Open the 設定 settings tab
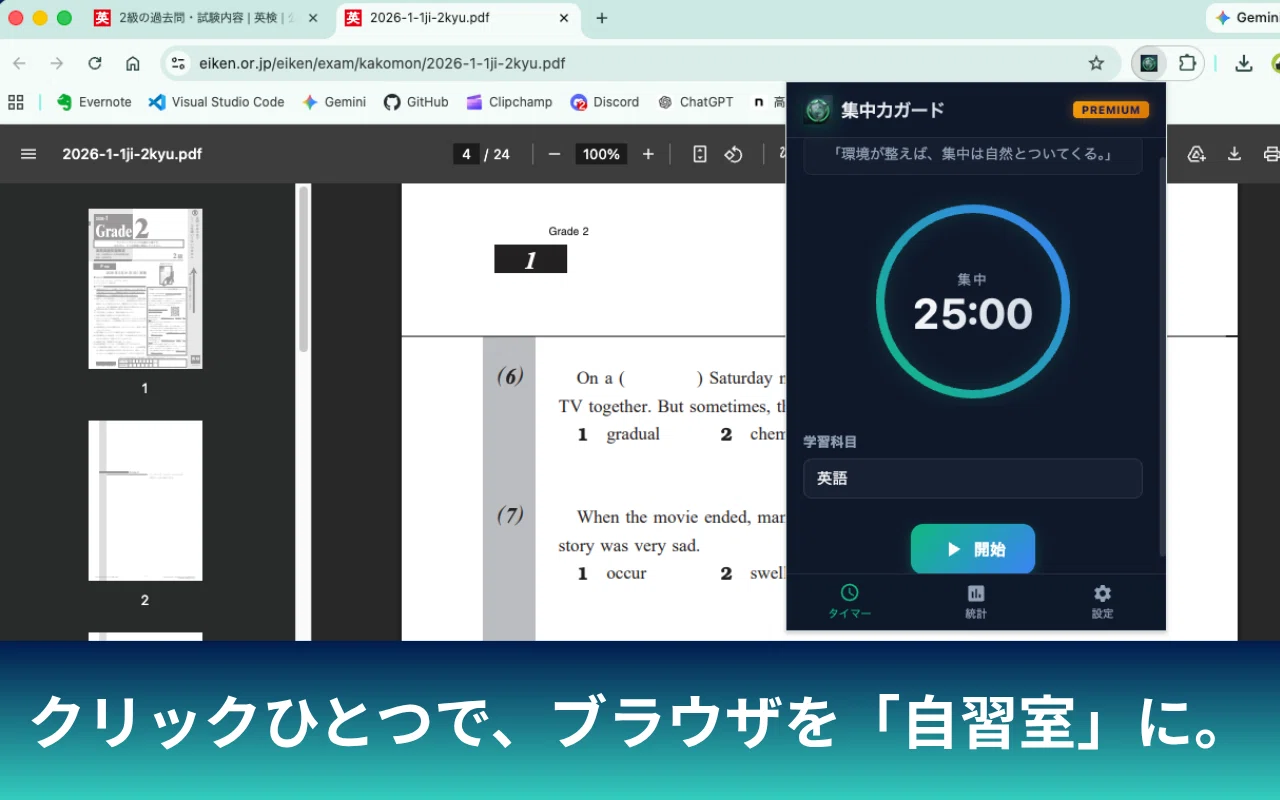This screenshot has width=1280, height=800. (x=1102, y=602)
